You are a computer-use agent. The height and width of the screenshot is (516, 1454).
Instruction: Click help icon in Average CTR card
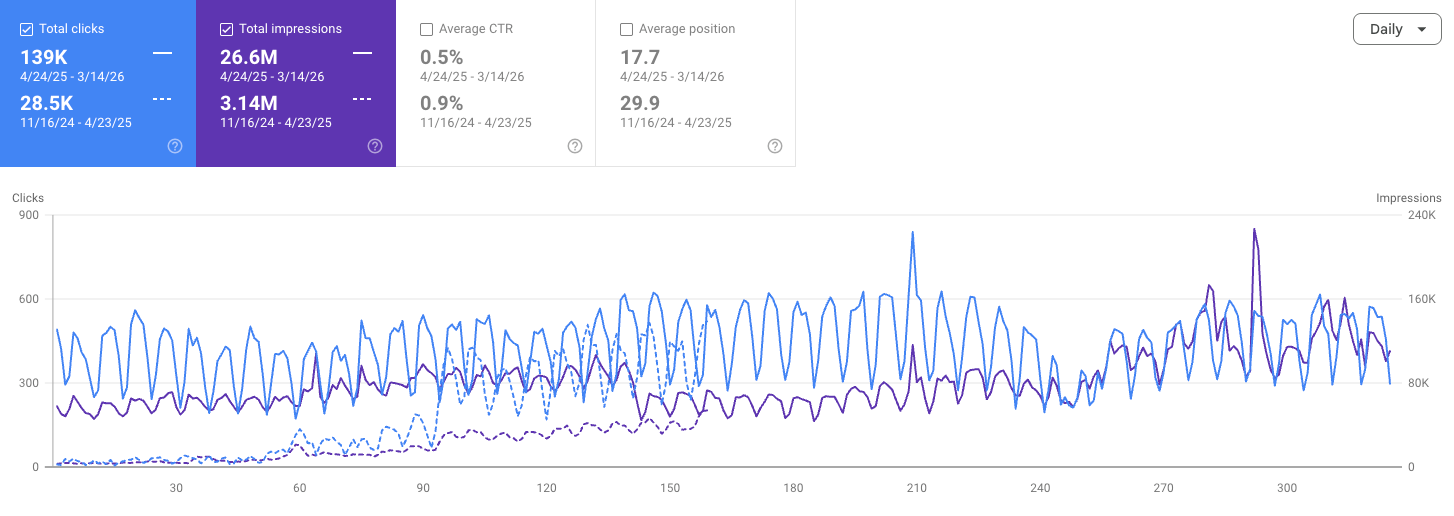(575, 146)
